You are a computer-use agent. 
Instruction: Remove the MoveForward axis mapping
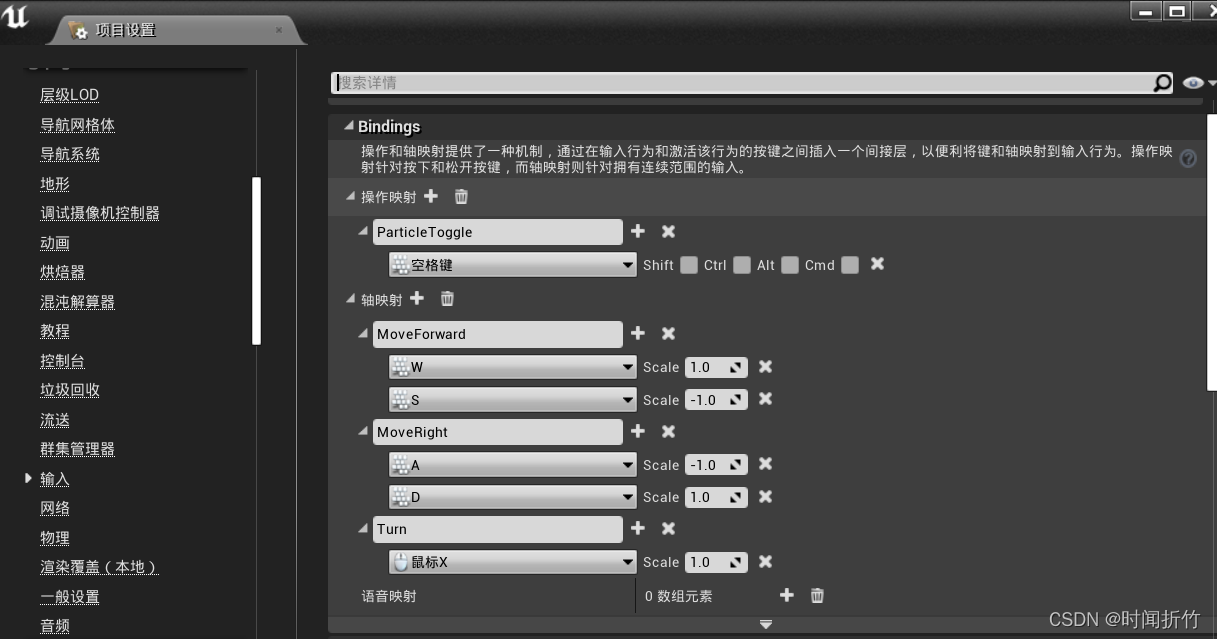(669, 334)
